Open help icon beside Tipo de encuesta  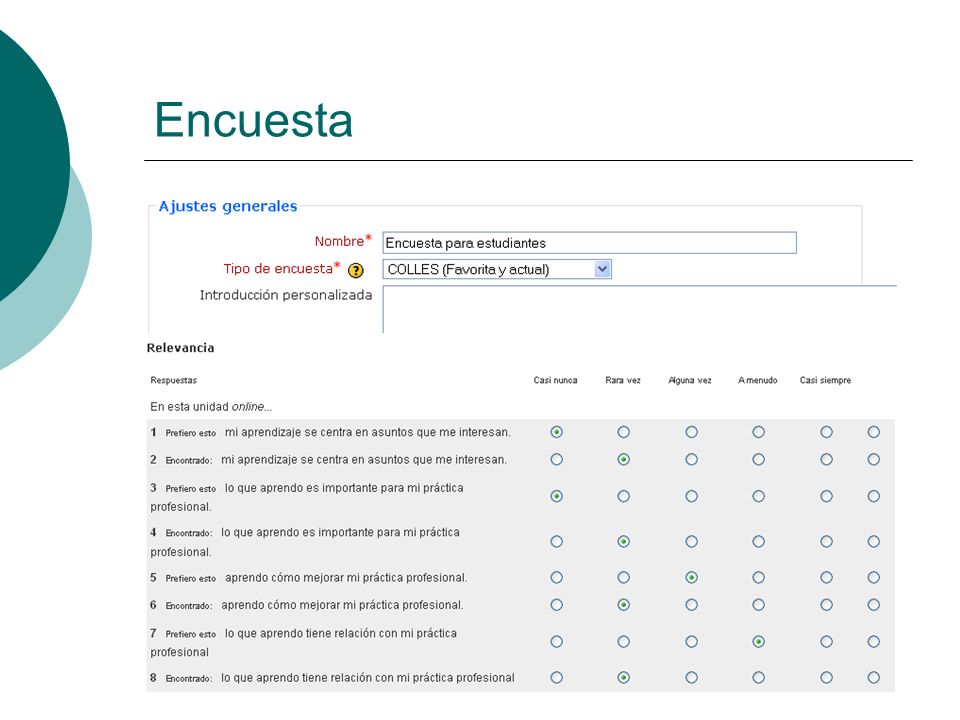[x=356, y=270]
